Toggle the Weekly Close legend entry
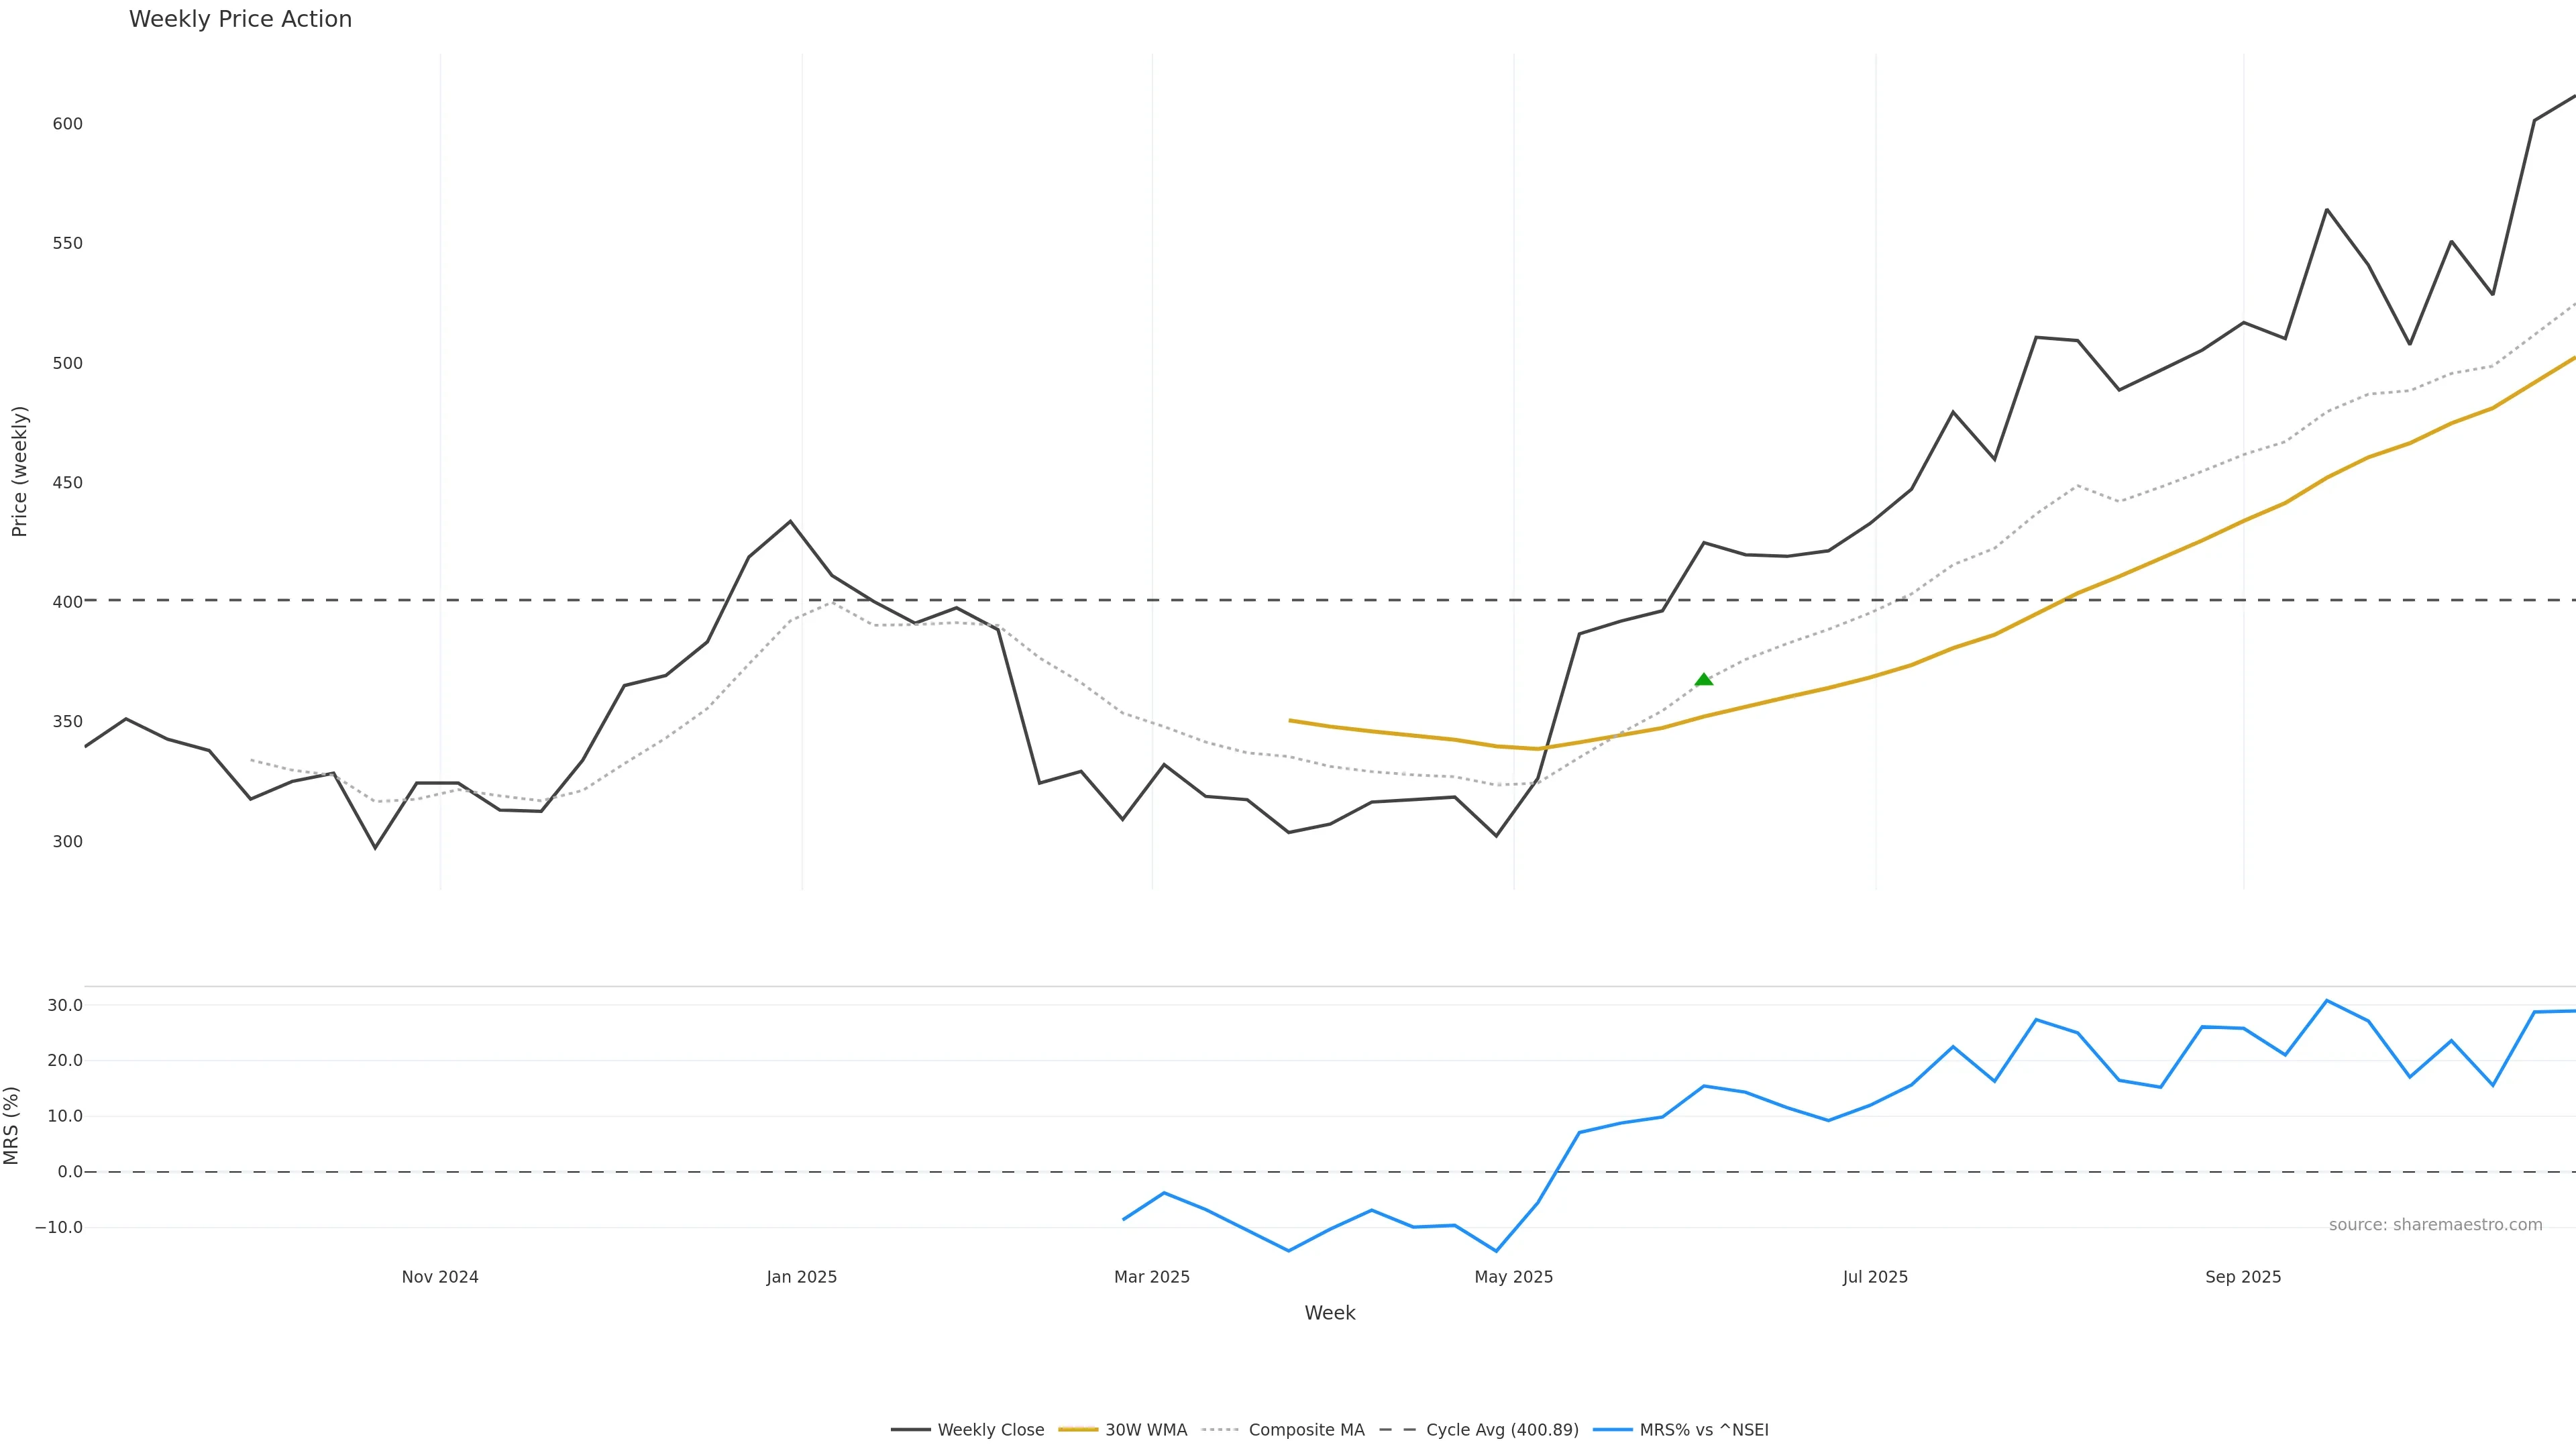The image size is (2576, 1449). coord(990,1430)
